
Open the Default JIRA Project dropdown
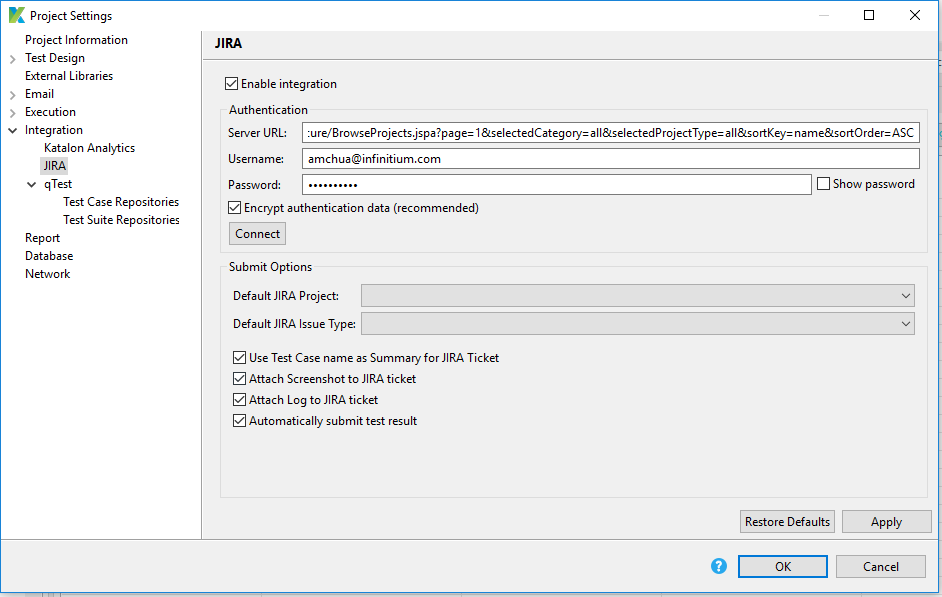click(637, 295)
